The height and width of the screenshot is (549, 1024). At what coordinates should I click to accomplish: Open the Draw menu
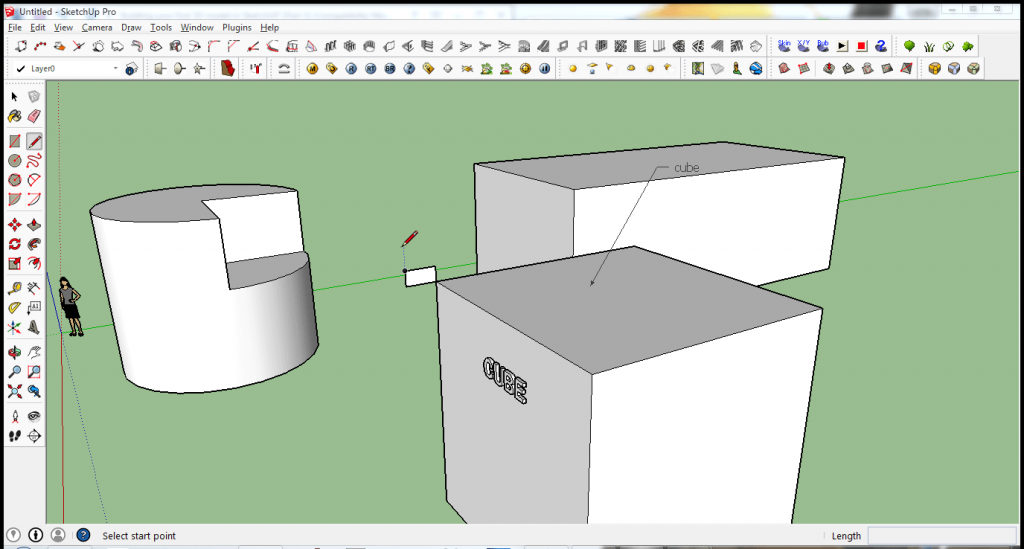click(131, 27)
